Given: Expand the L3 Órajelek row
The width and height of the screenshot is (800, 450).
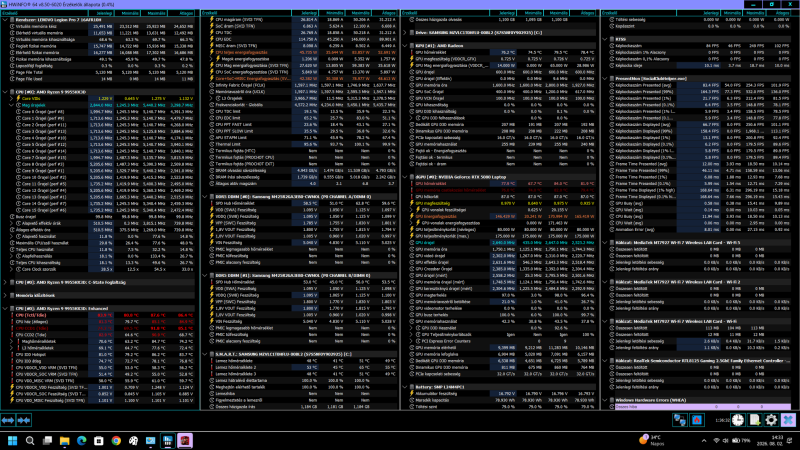Looking at the screenshot, I should pyautogui.click(x=212, y=98).
